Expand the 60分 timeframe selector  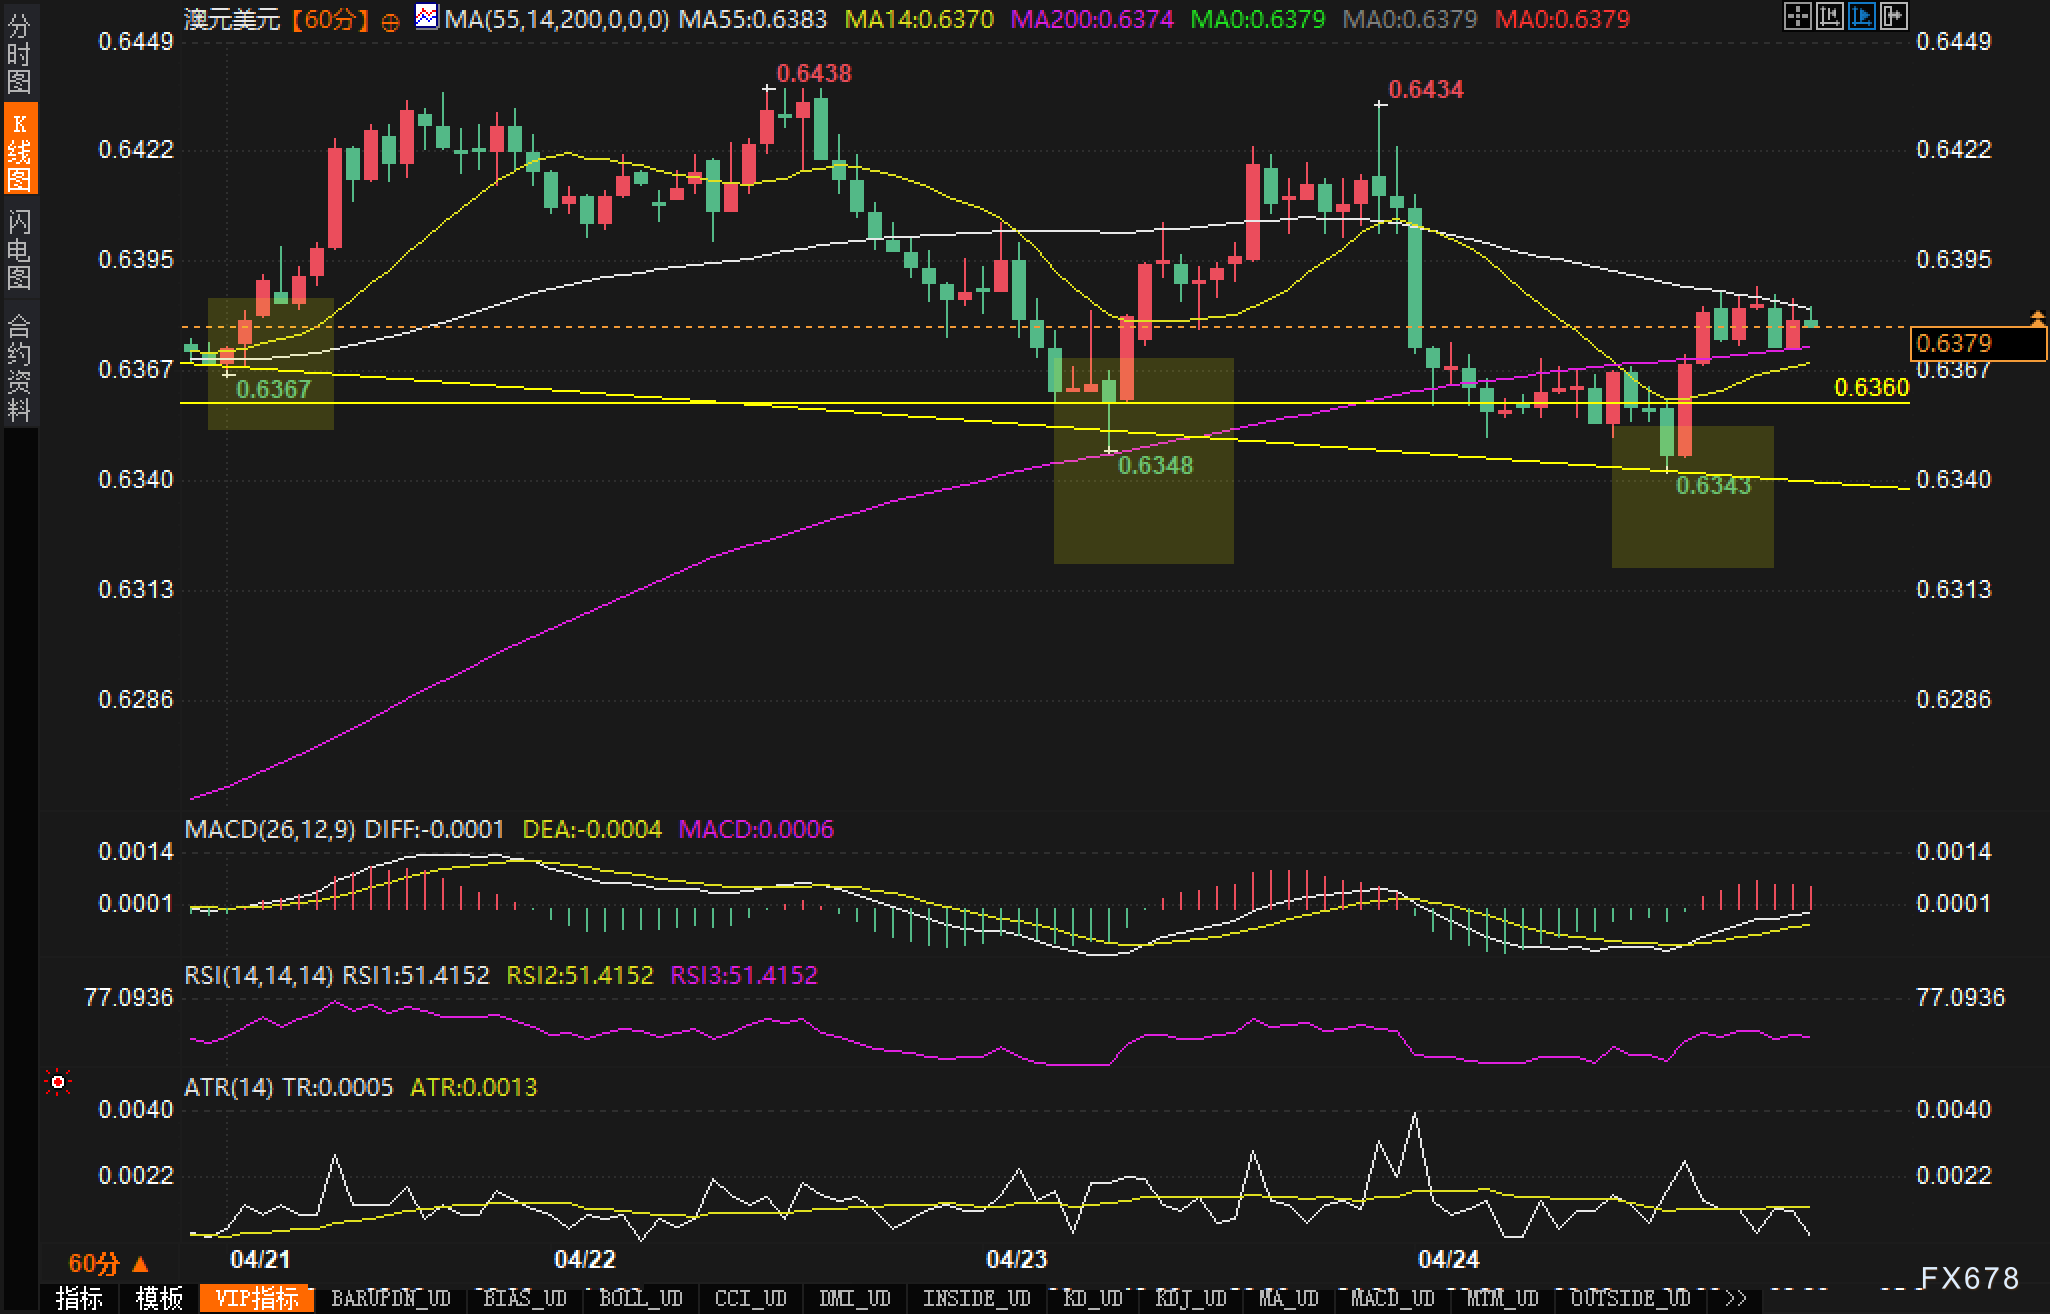click(x=108, y=1264)
